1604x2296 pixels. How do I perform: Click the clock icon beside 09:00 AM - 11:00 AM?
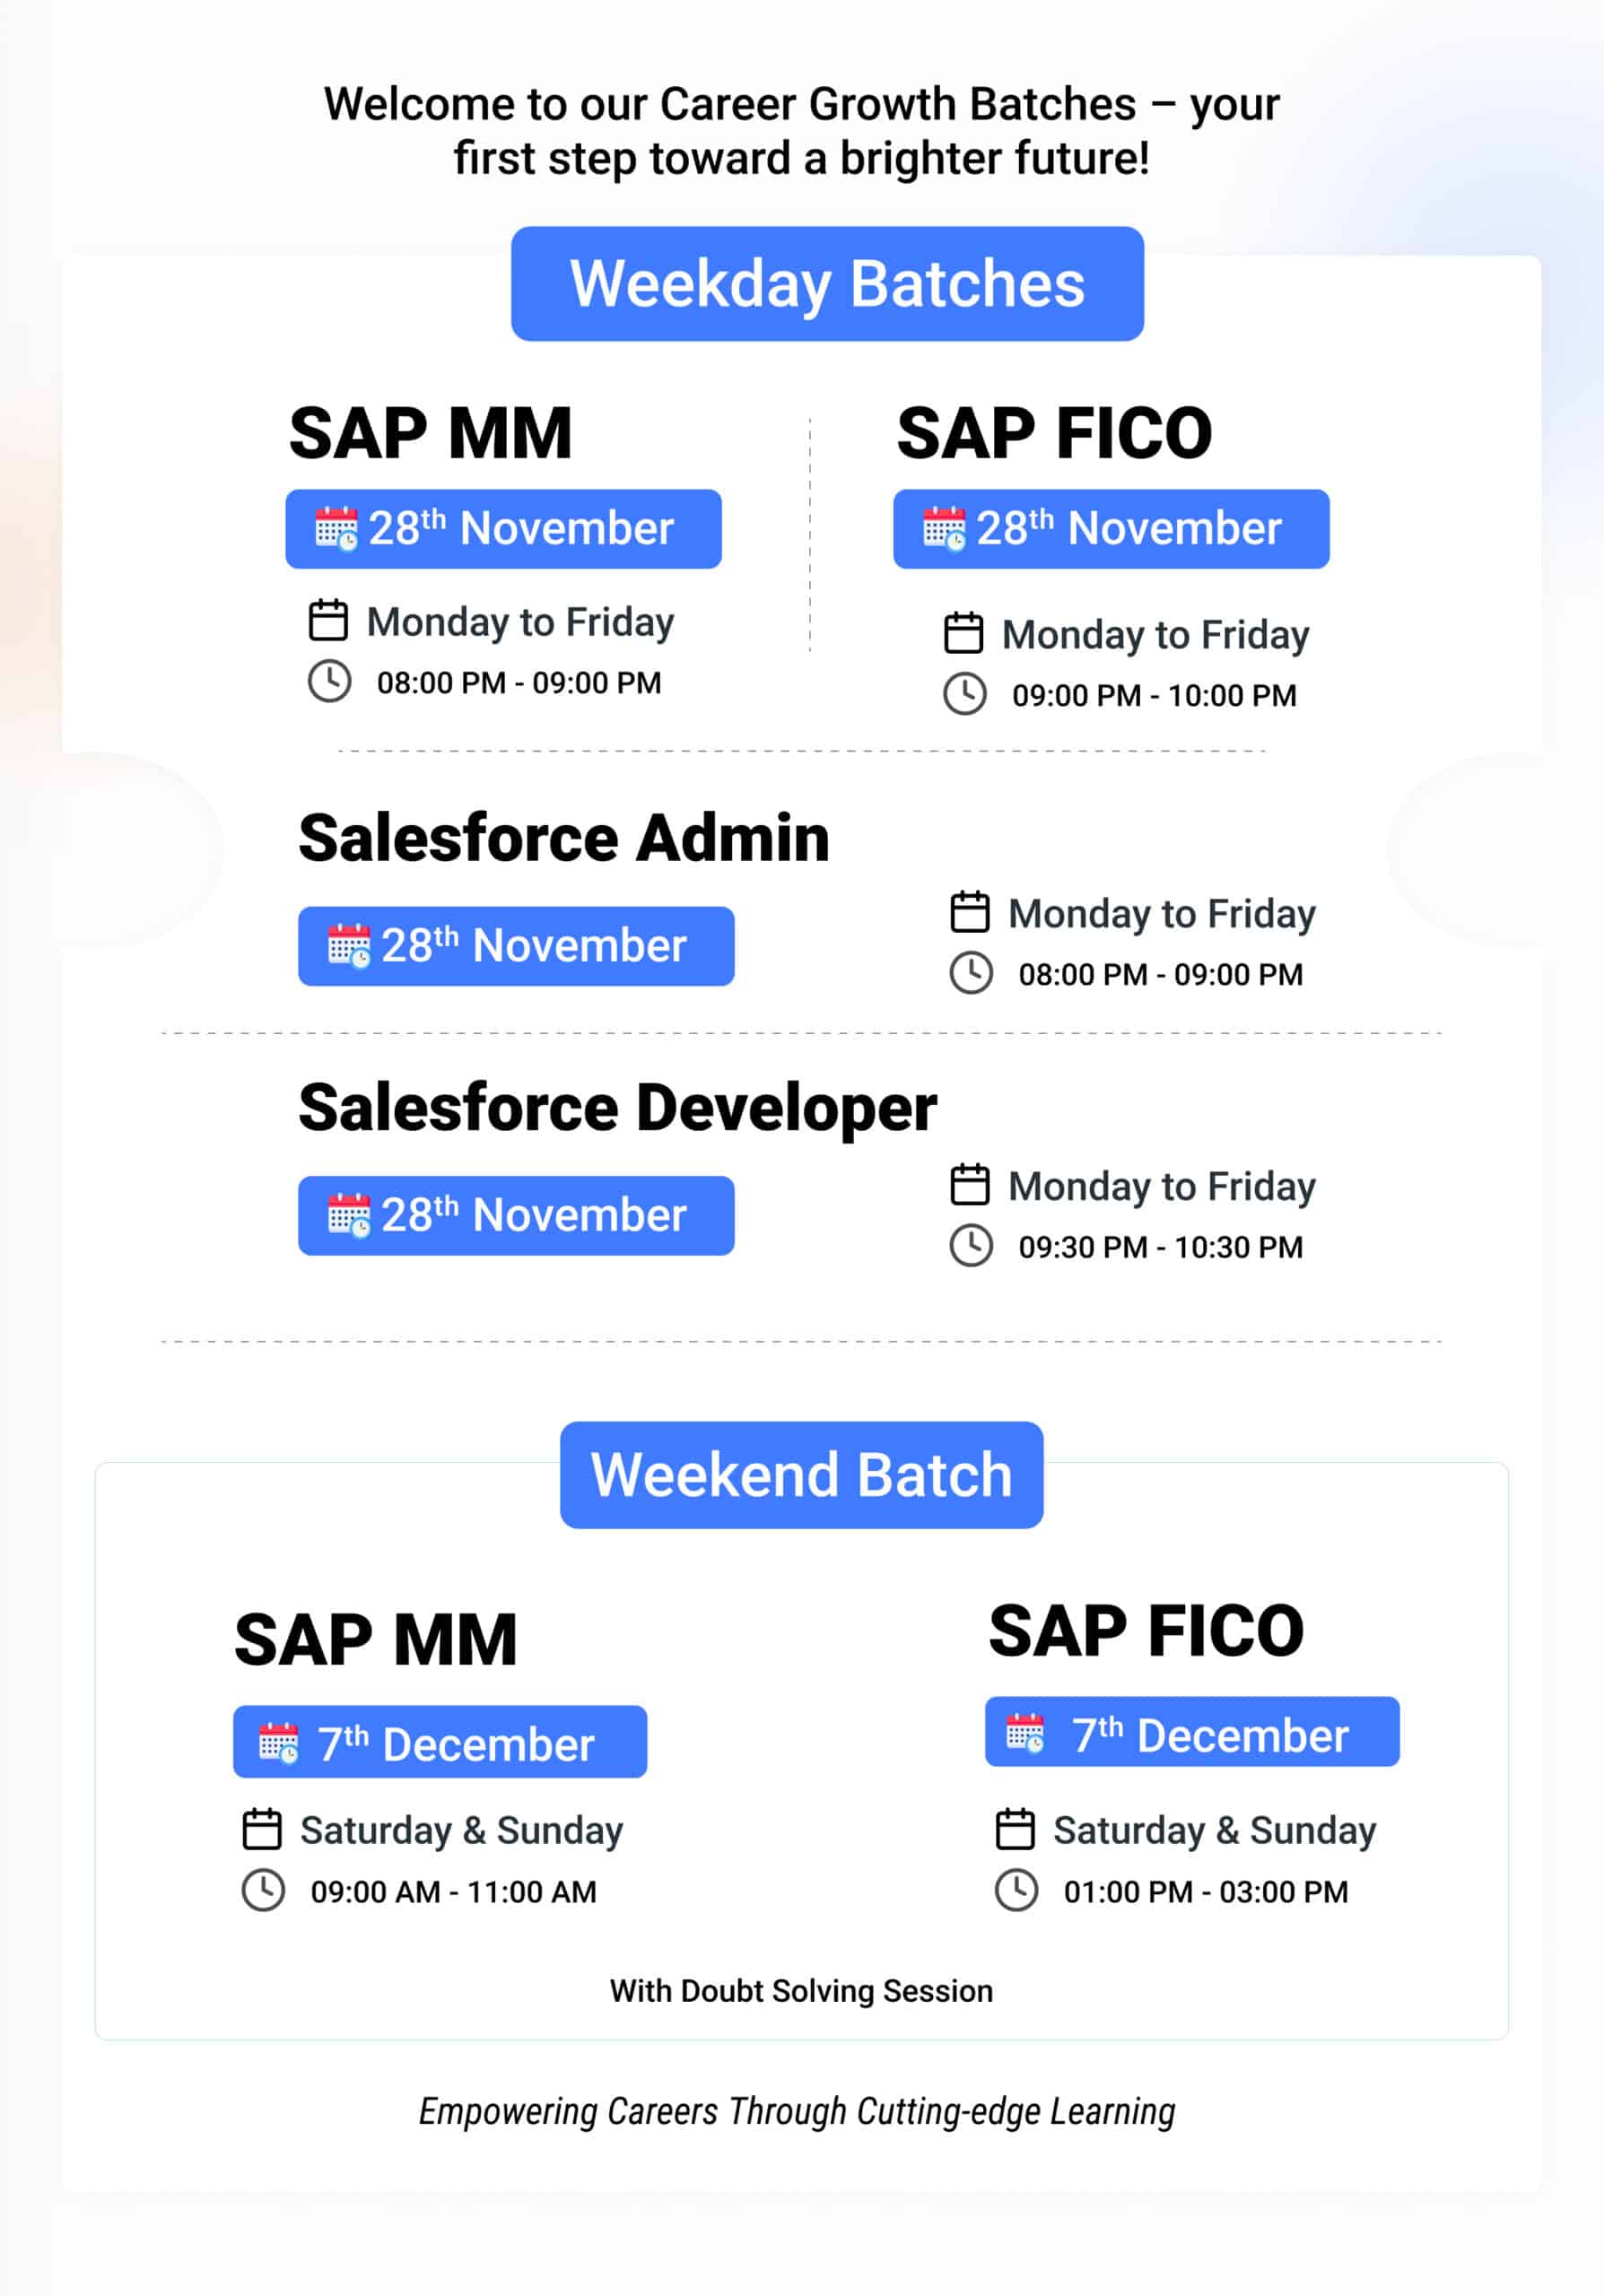[x=264, y=1891]
